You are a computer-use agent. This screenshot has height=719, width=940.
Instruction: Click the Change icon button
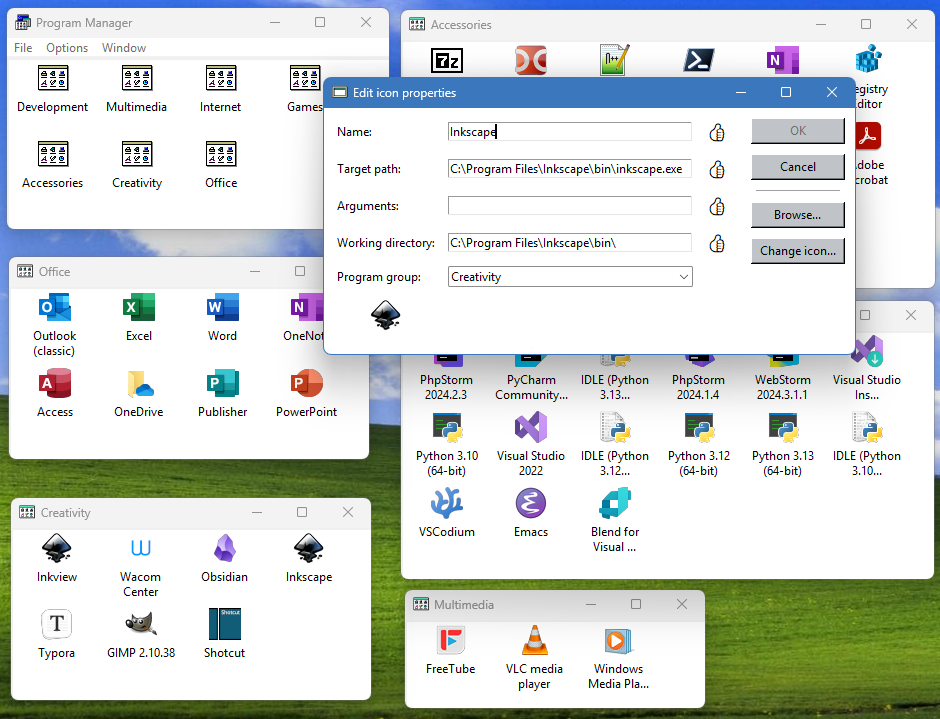pyautogui.click(x=797, y=250)
